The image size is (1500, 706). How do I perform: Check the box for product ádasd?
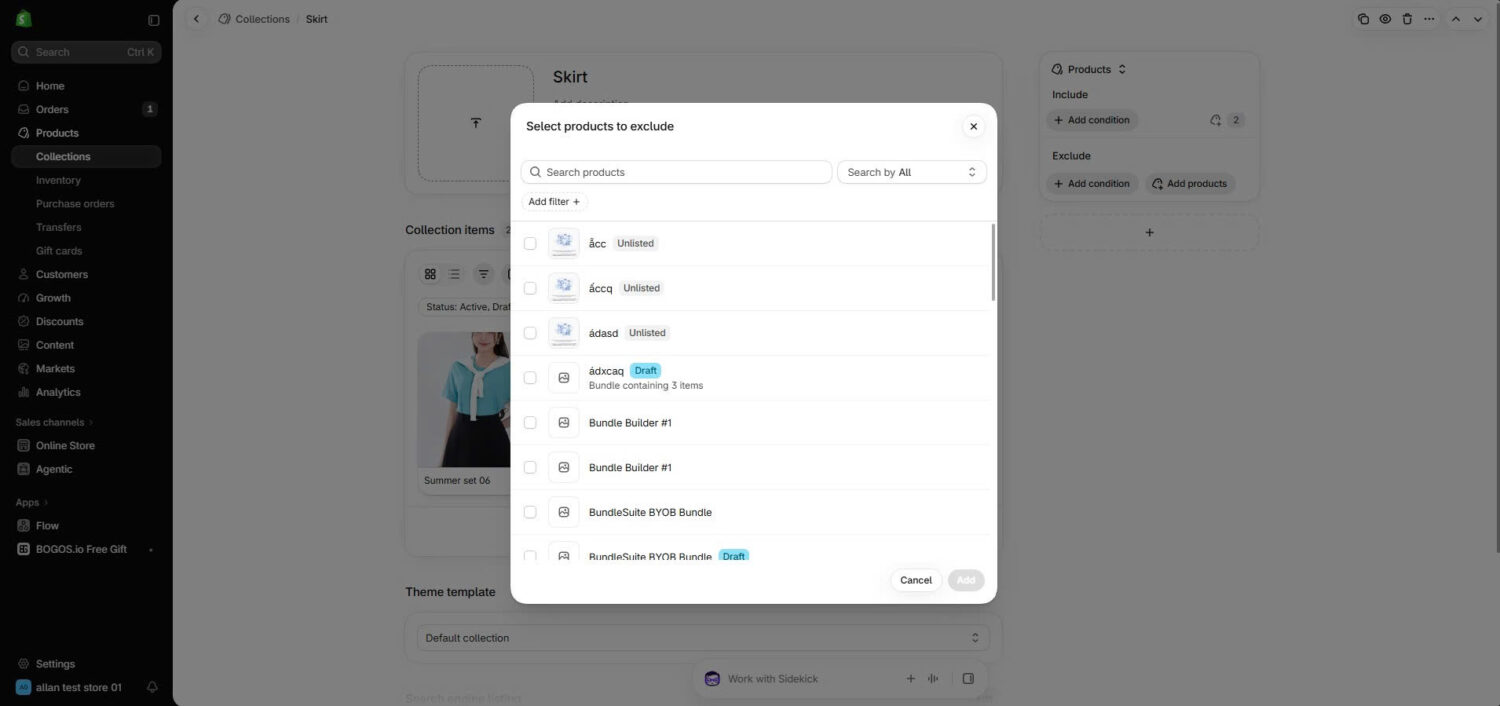530,333
